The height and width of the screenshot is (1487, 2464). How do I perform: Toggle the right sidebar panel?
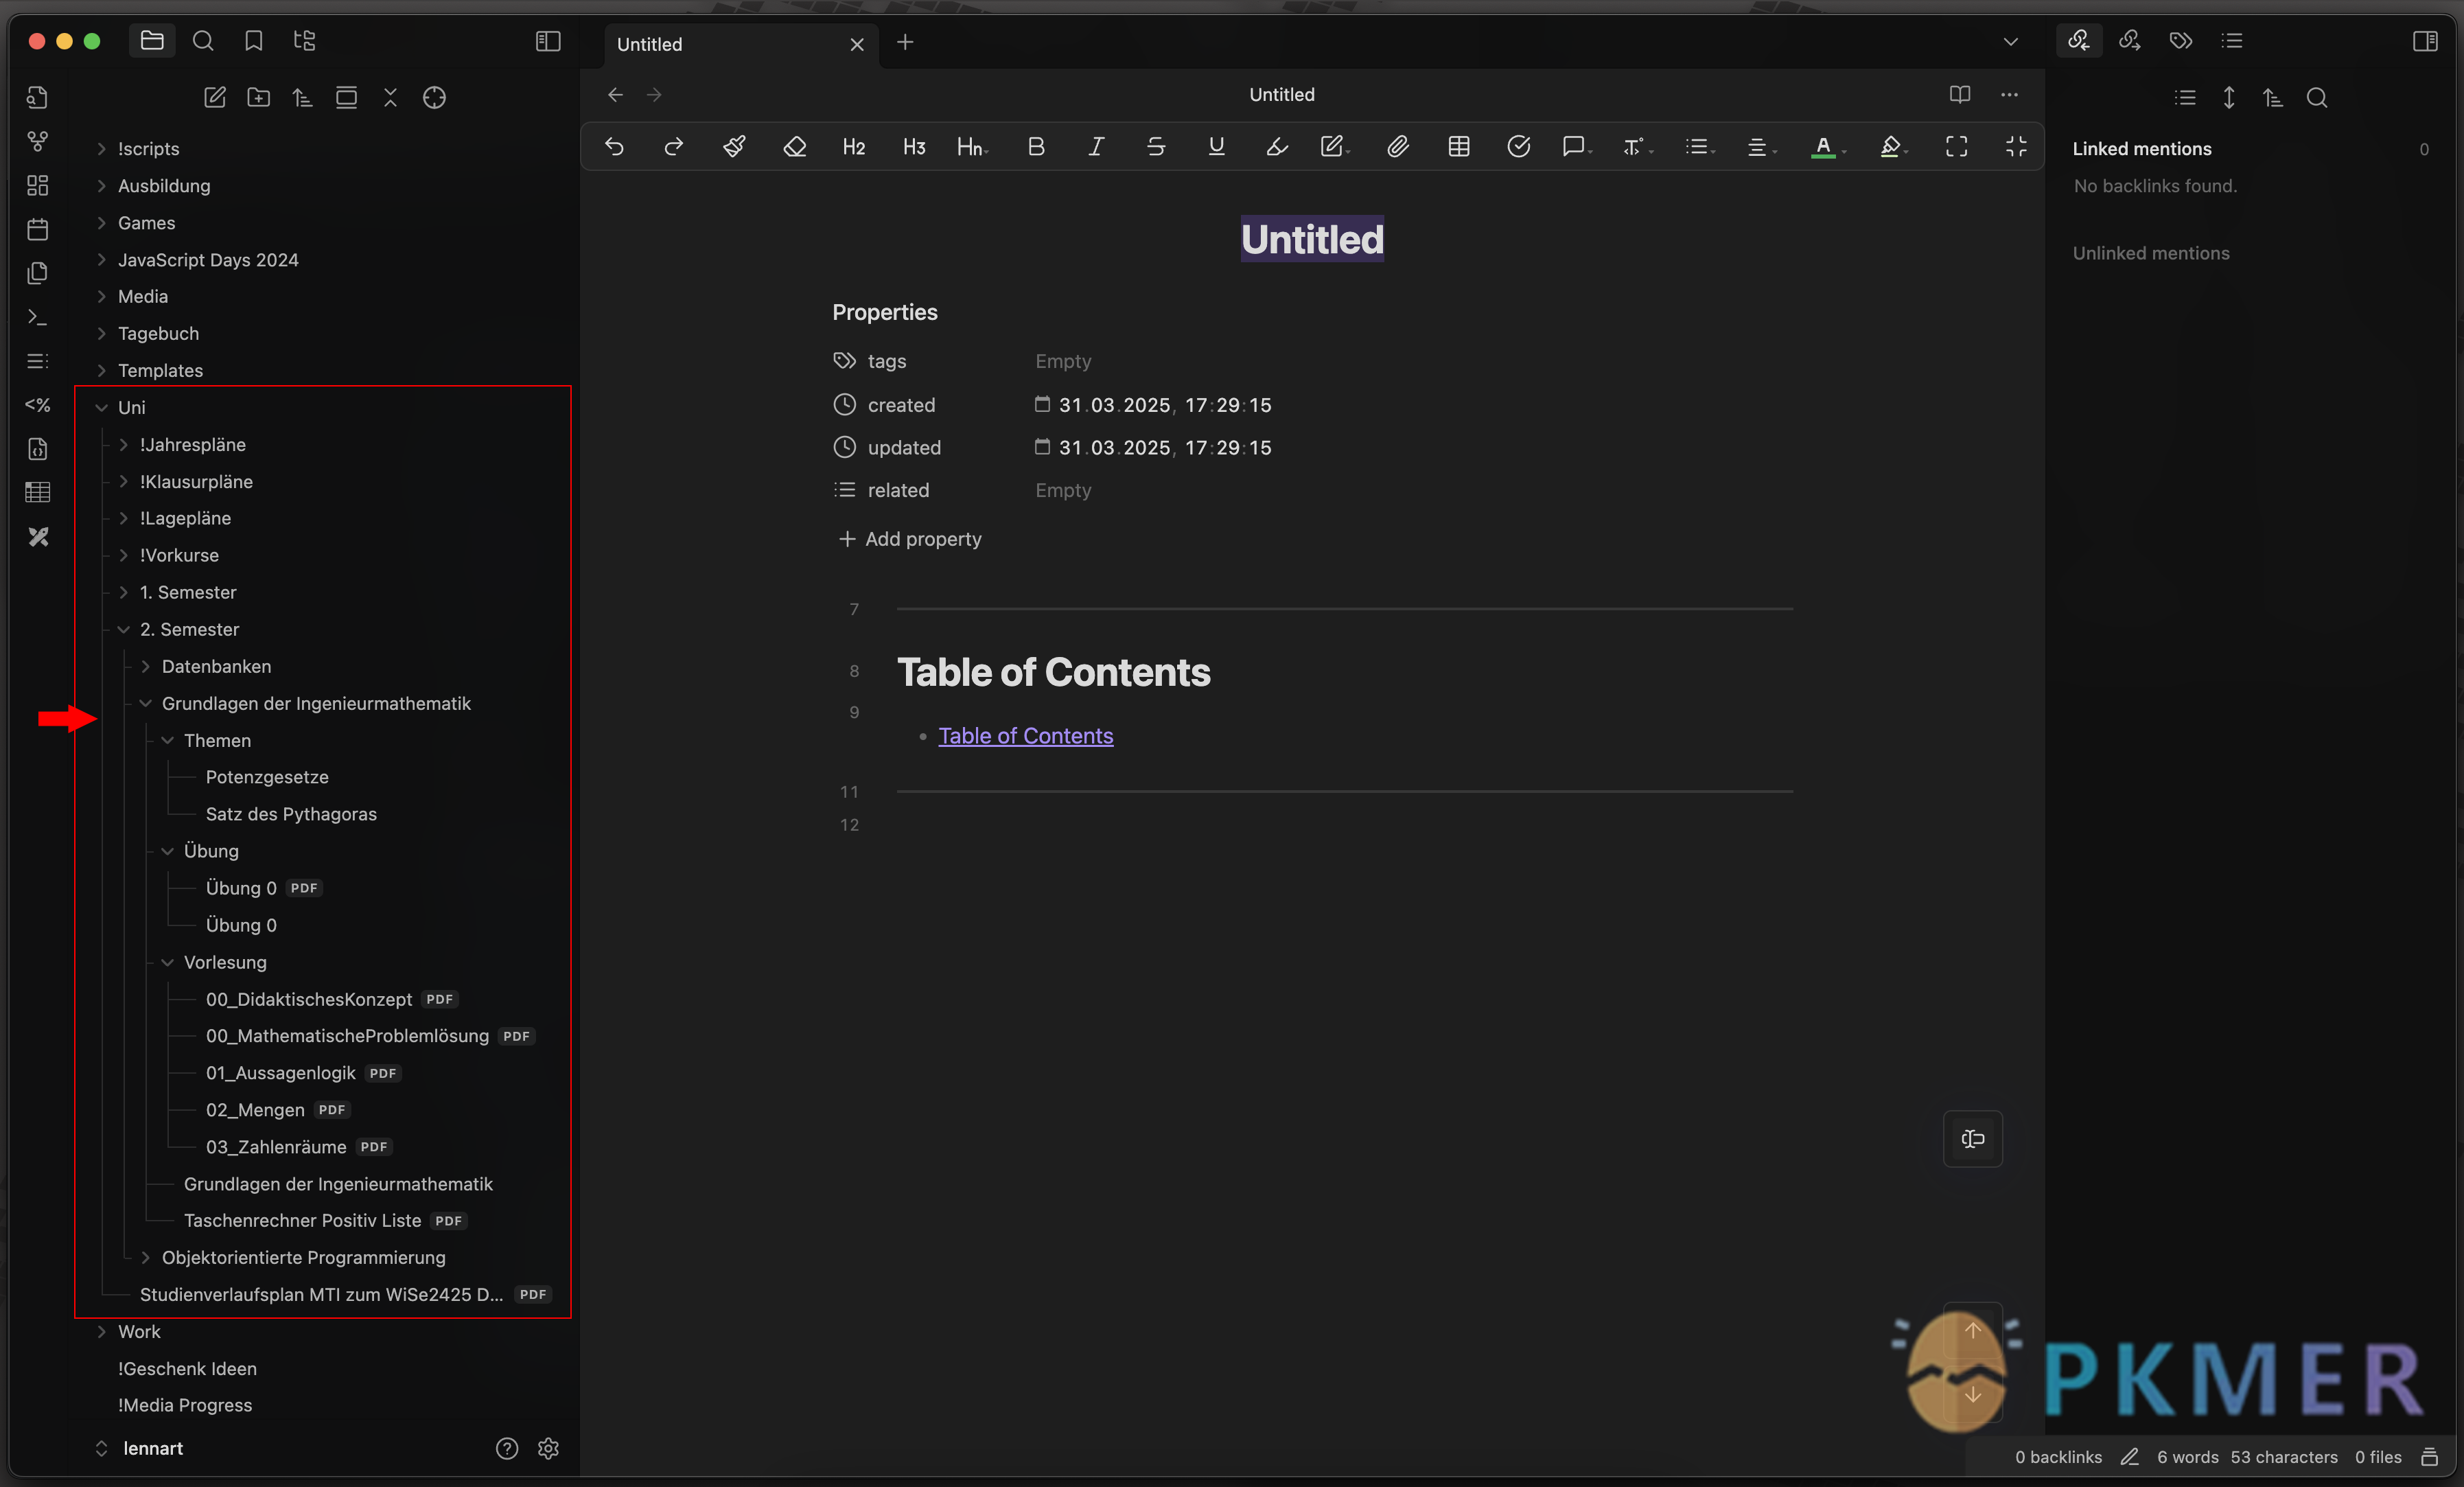(x=2424, y=41)
